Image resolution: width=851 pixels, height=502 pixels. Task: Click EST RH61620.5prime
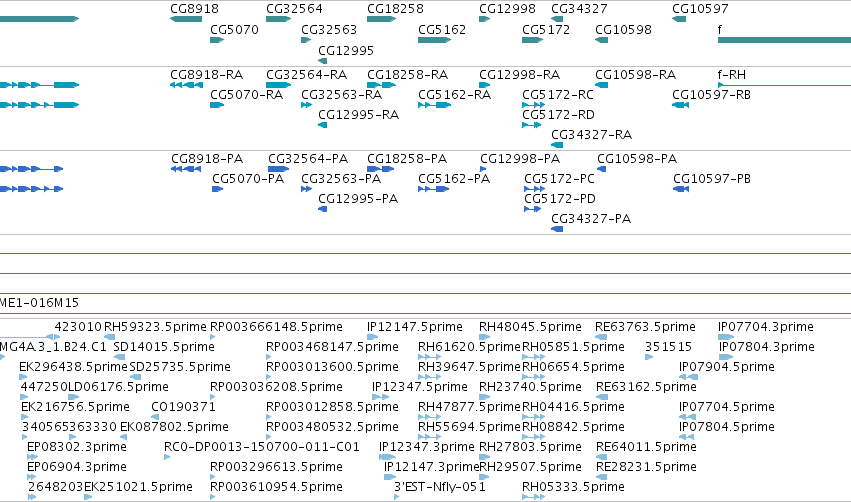click(469, 347)
